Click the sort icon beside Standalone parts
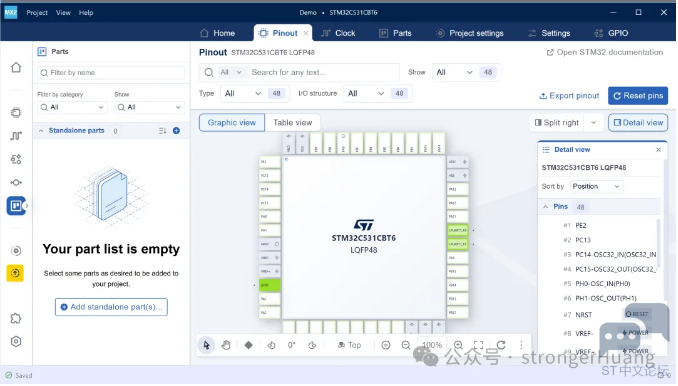The width and height of the screenshot is (678, 386). click(x=163, y=131)
